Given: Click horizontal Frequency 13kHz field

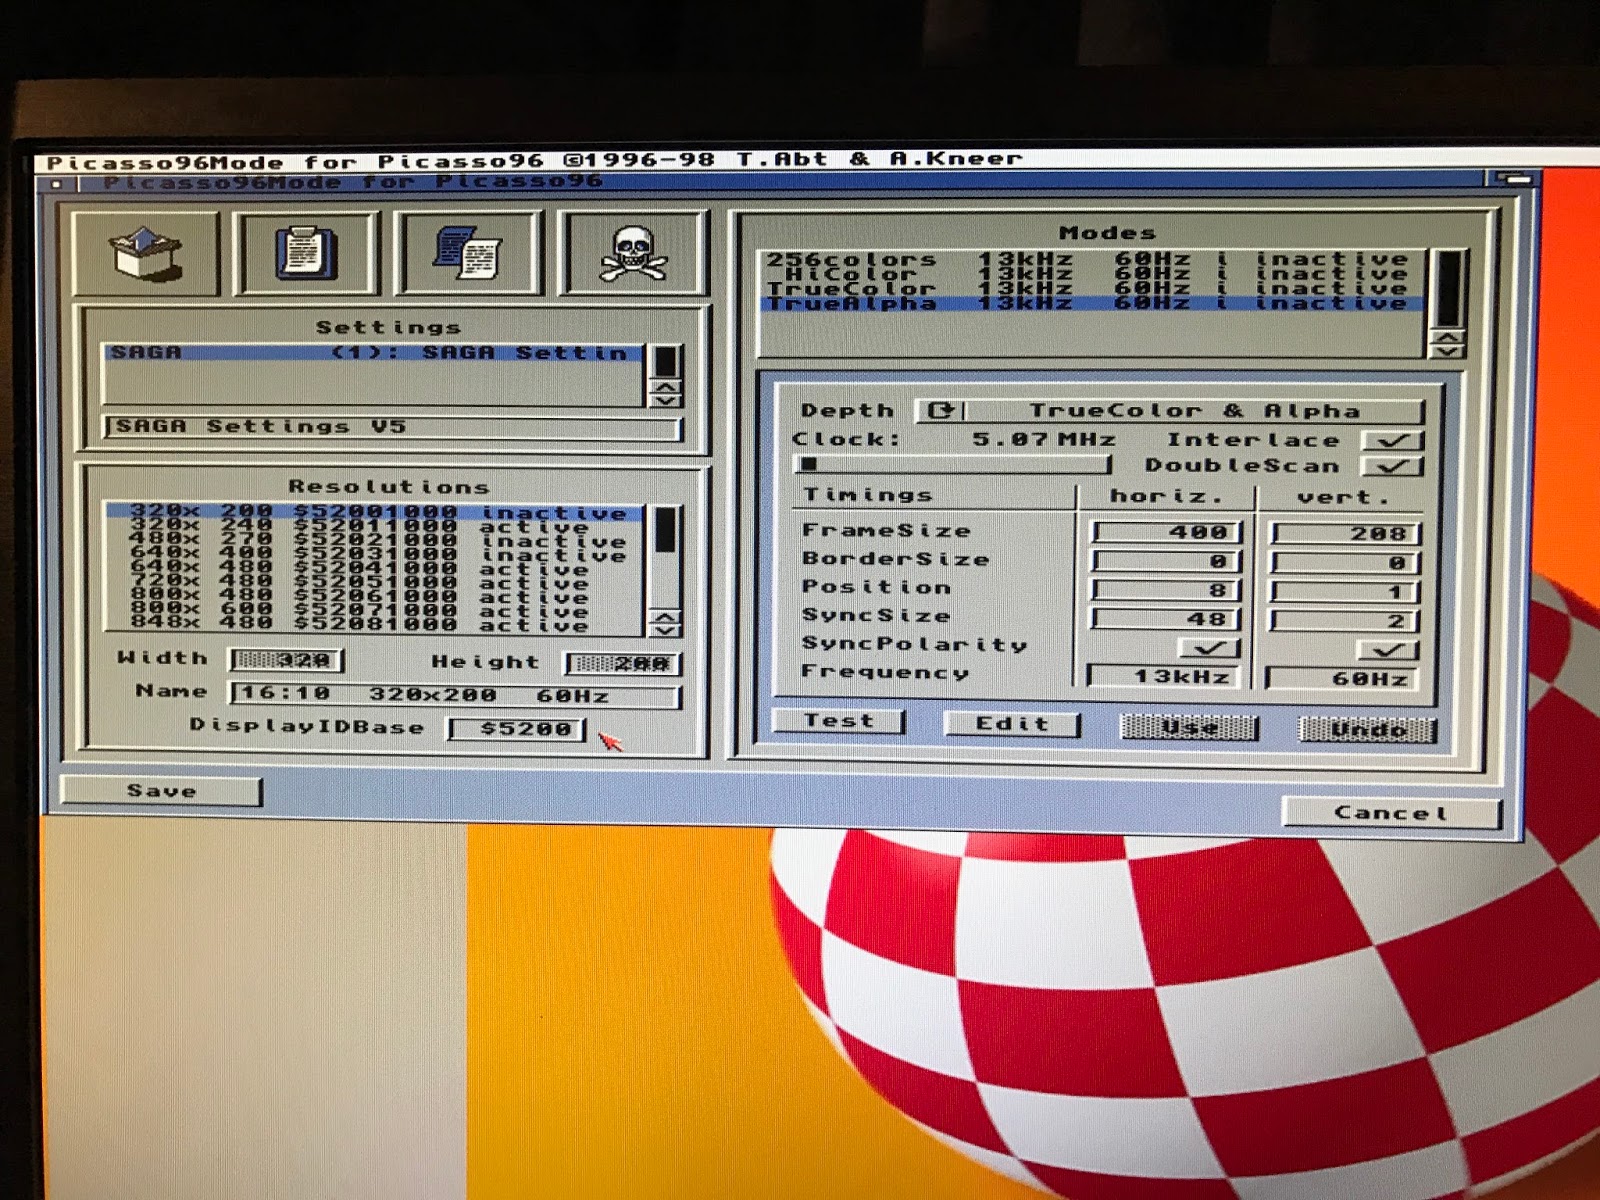Looking at the screenshot, I should [x=1162, y=677].
